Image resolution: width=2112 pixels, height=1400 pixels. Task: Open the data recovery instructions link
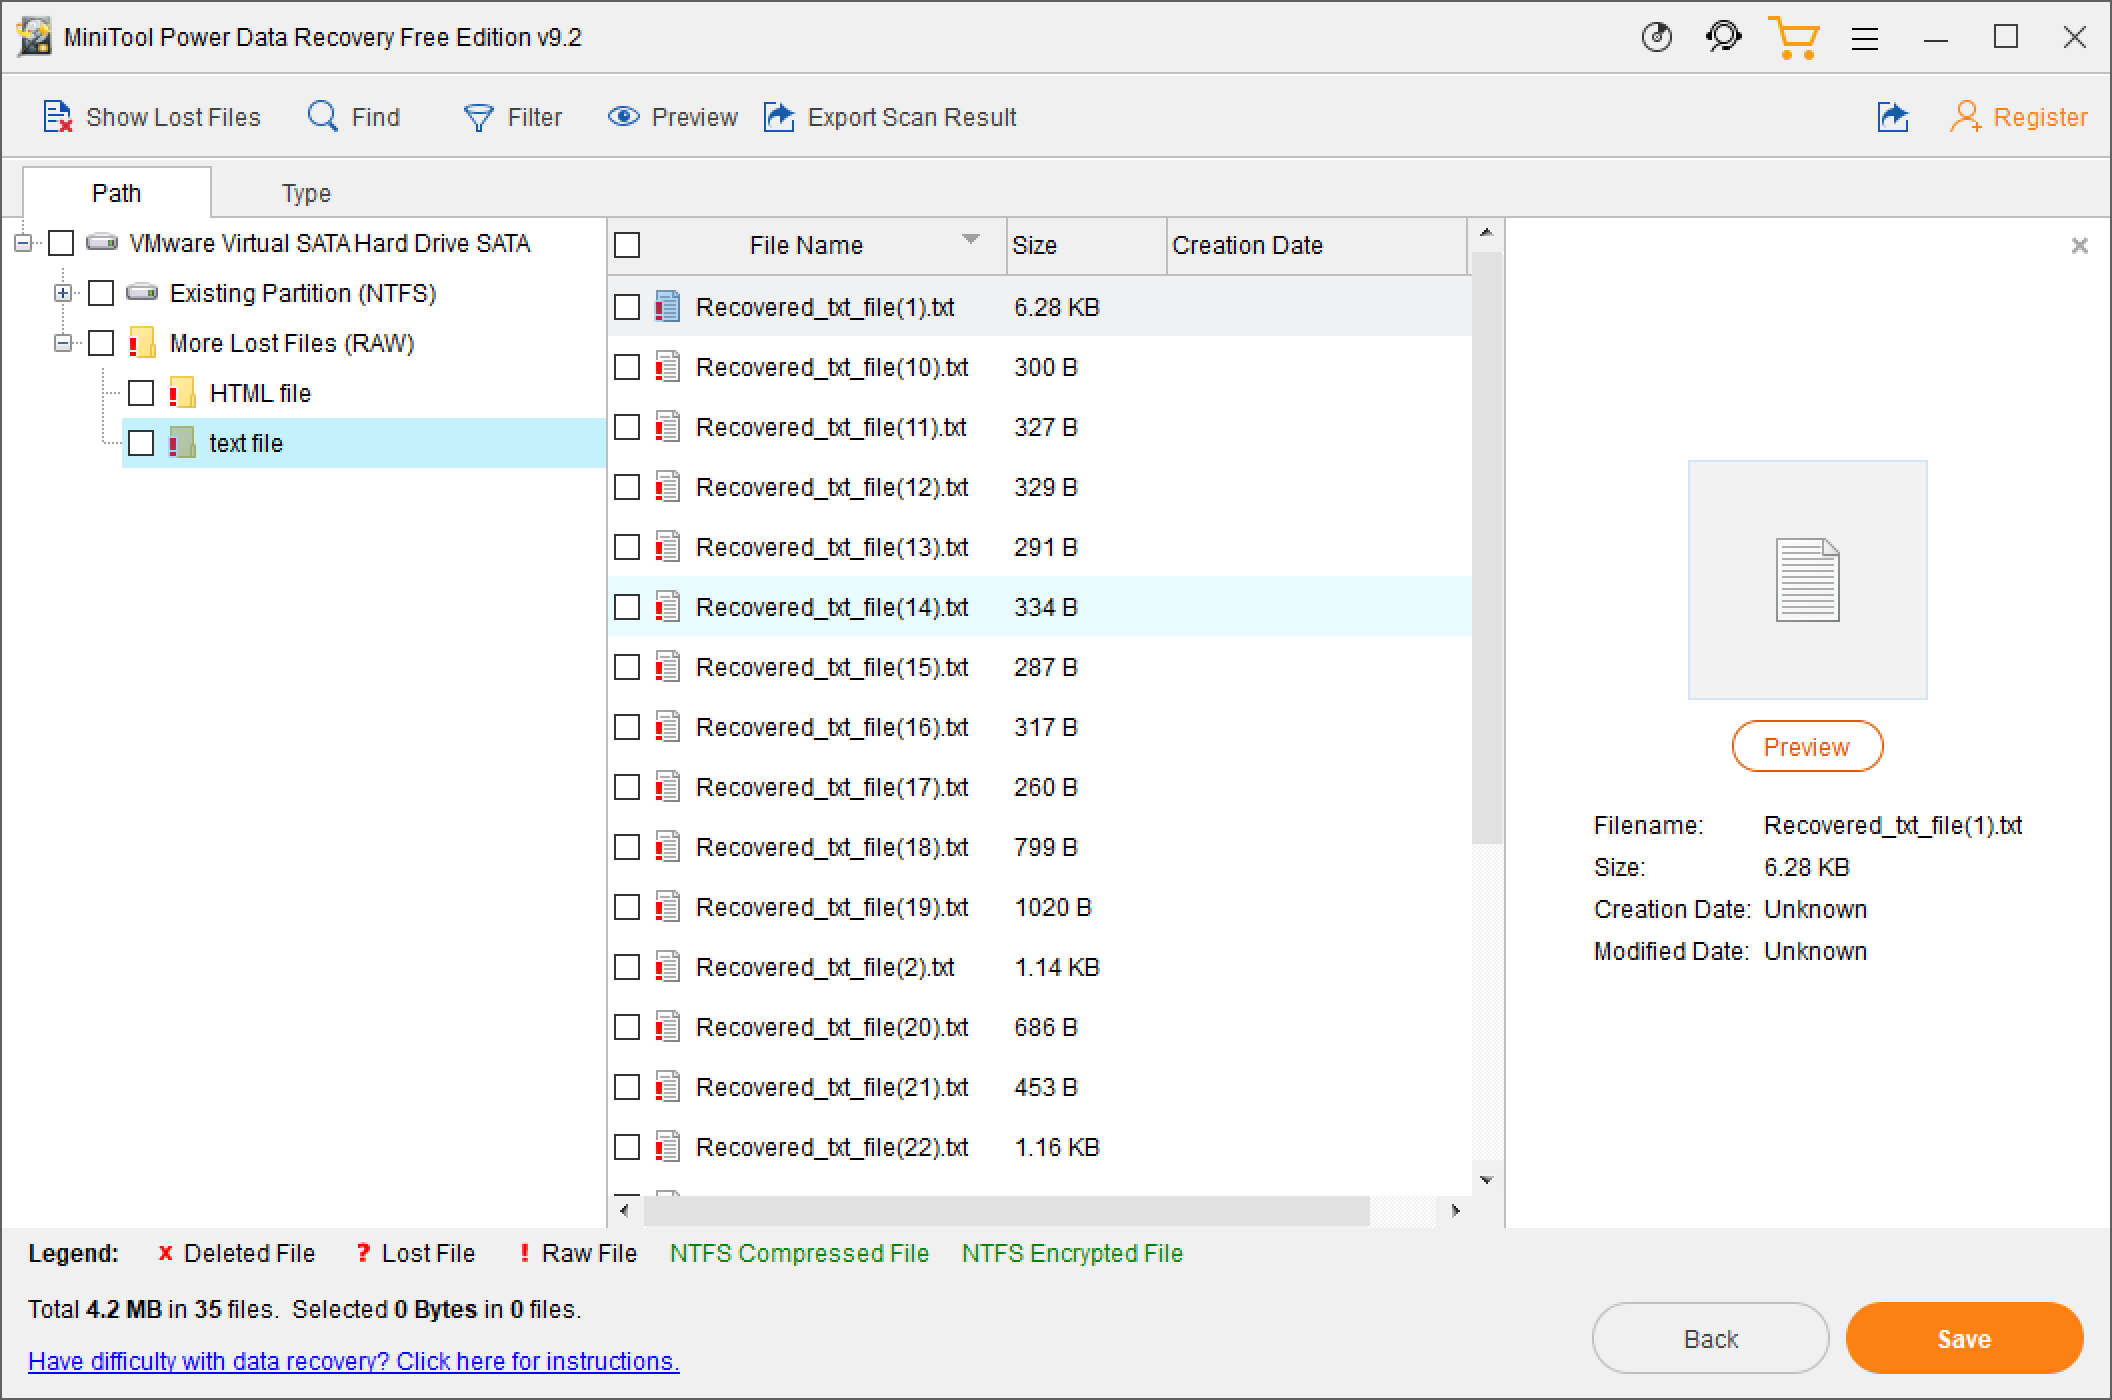[353, 1361]
